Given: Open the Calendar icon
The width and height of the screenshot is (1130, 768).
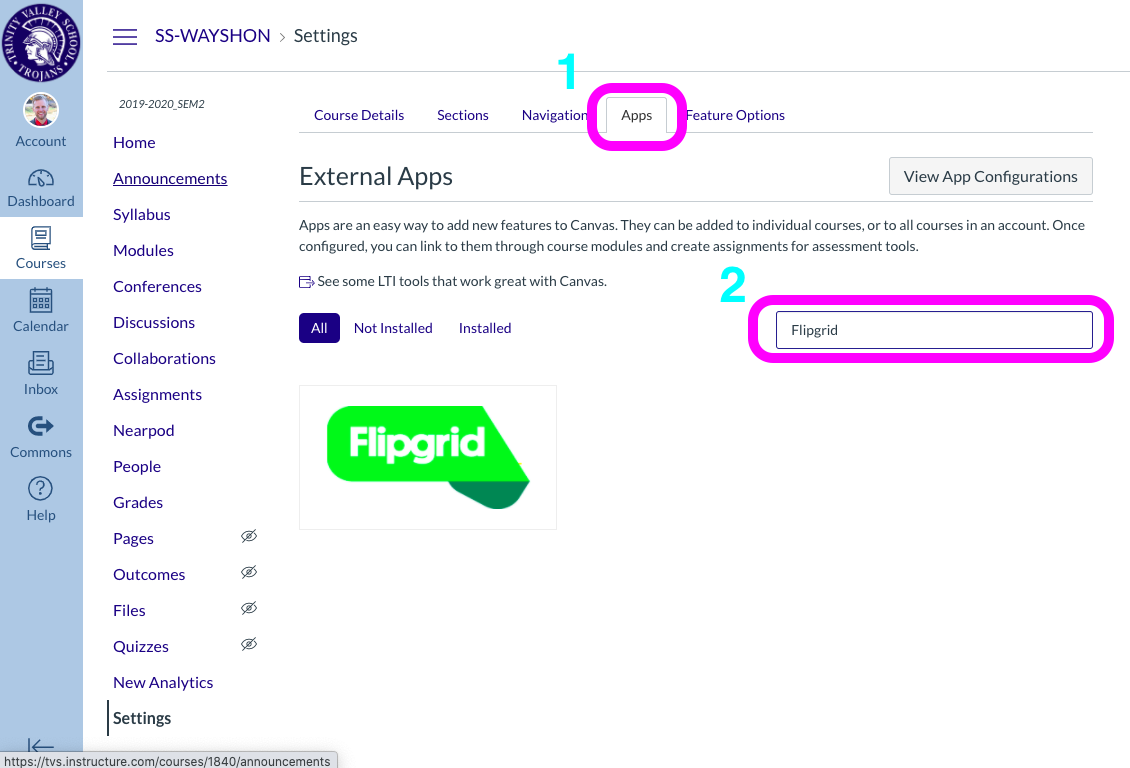Looking at the screenshot, I should tap(40, 310).
